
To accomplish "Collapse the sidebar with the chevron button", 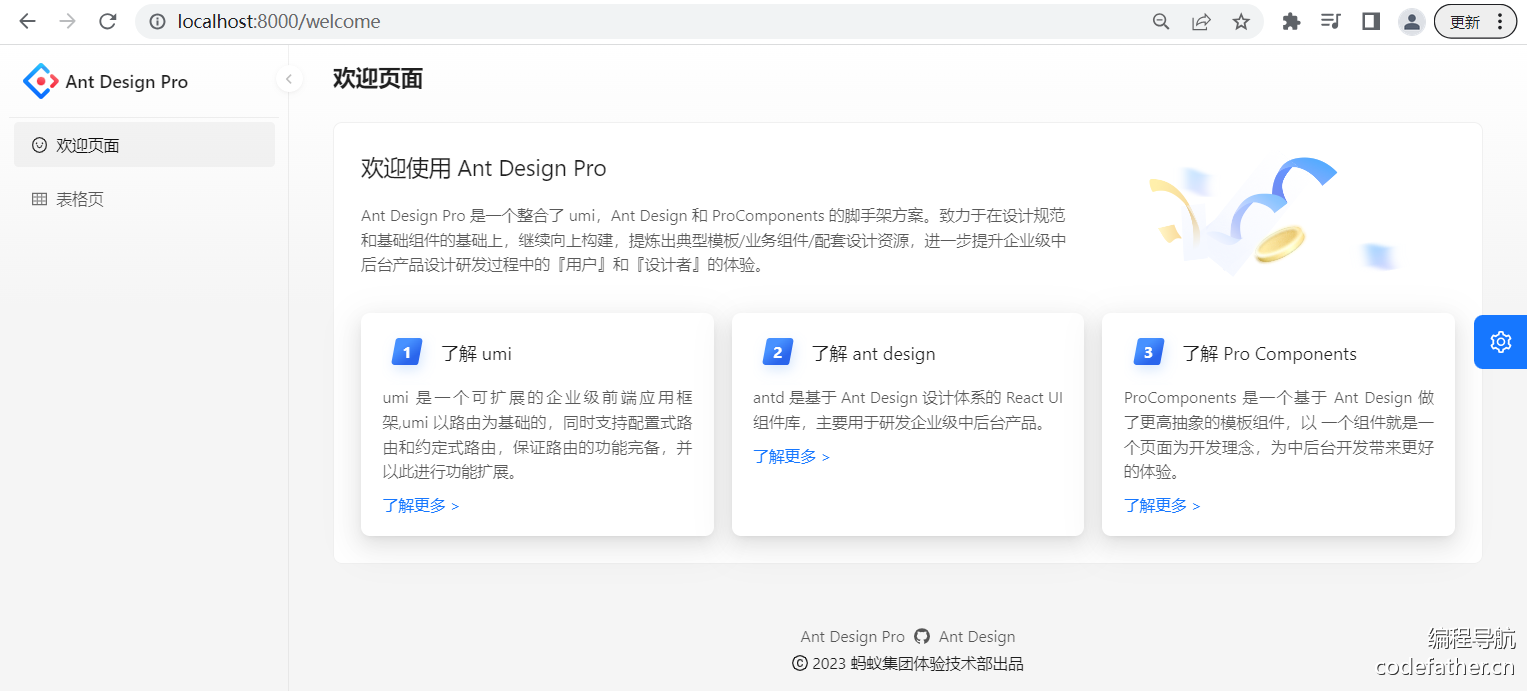I will pos(289,79).
